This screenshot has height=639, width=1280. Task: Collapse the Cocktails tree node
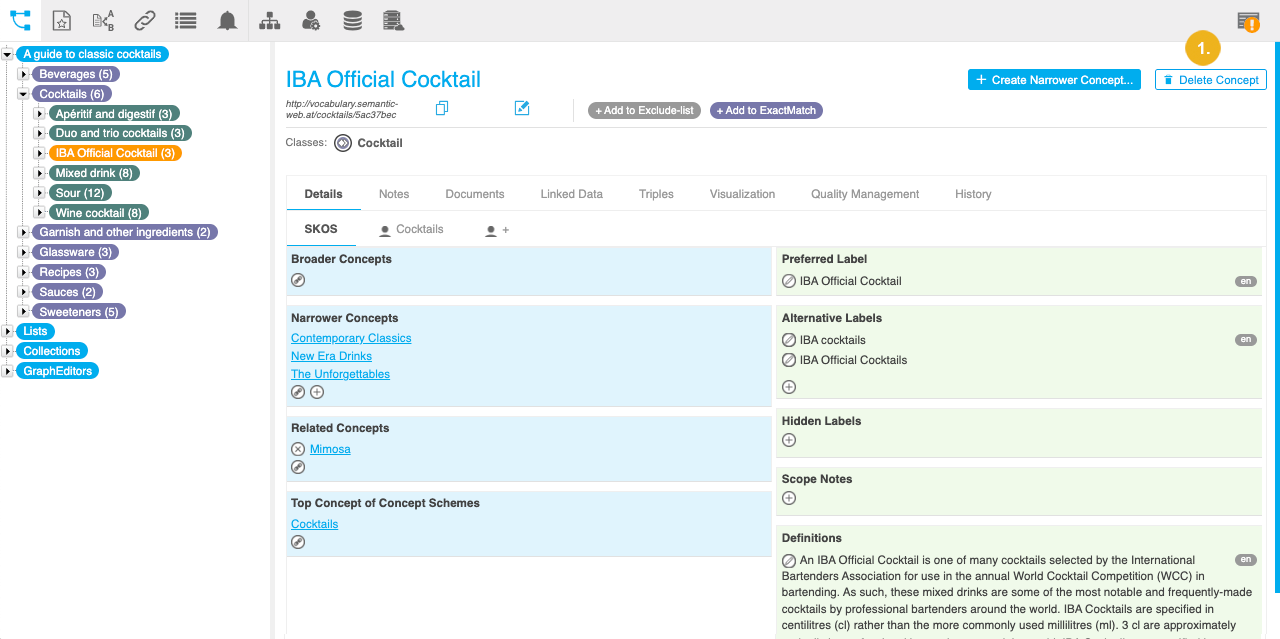point(25,94)
